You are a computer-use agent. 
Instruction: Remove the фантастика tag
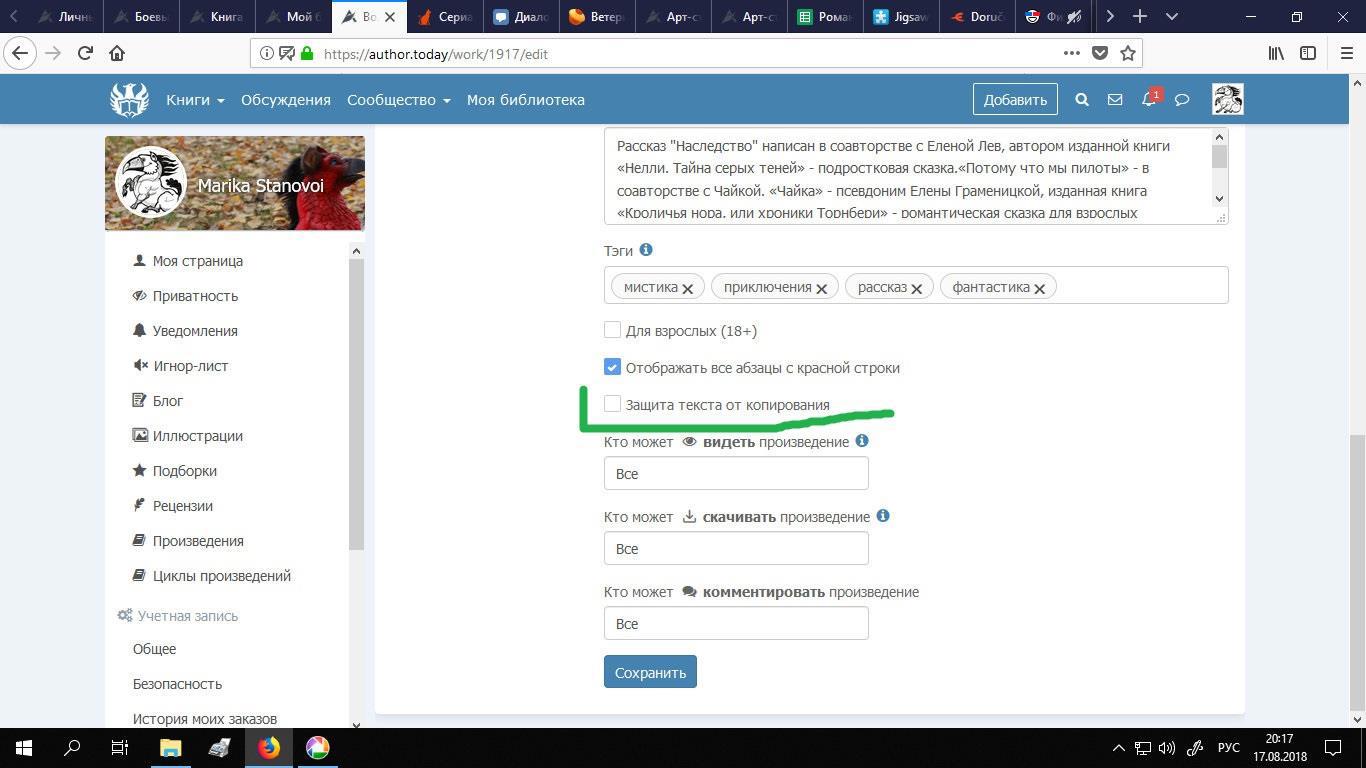1040,288
